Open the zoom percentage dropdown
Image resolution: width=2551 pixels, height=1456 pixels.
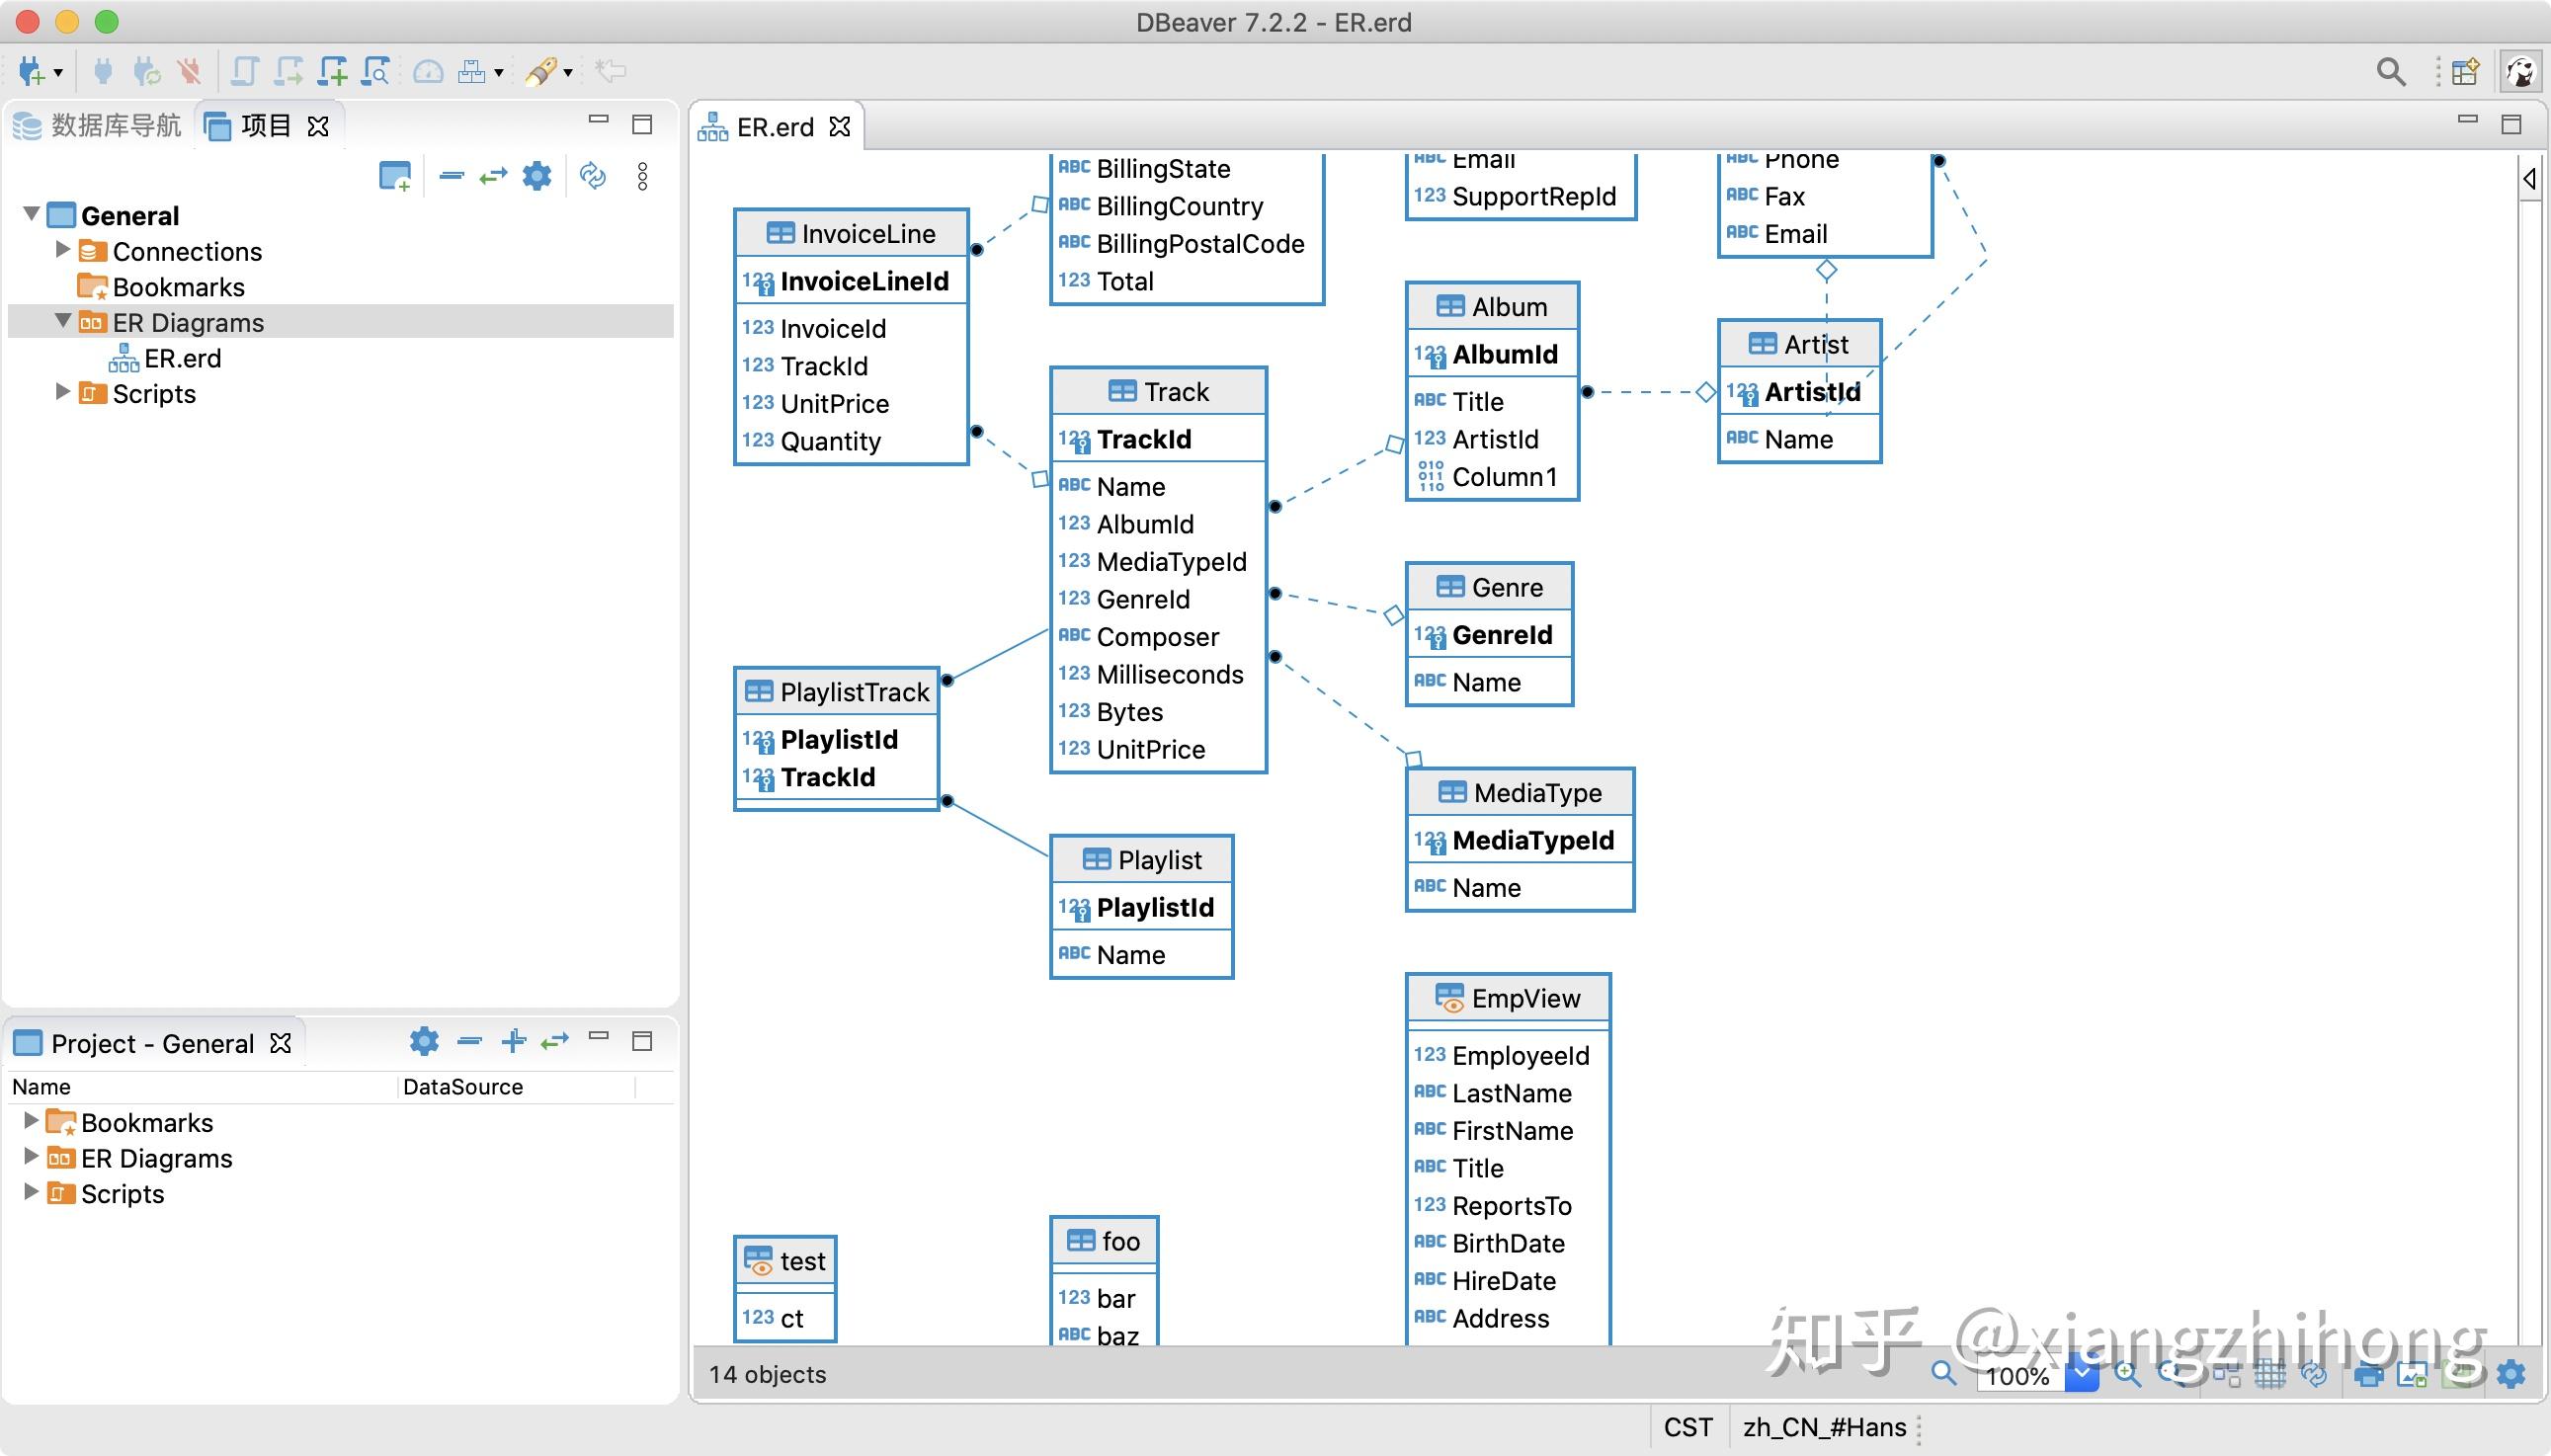click(x=2081, y=1375)
